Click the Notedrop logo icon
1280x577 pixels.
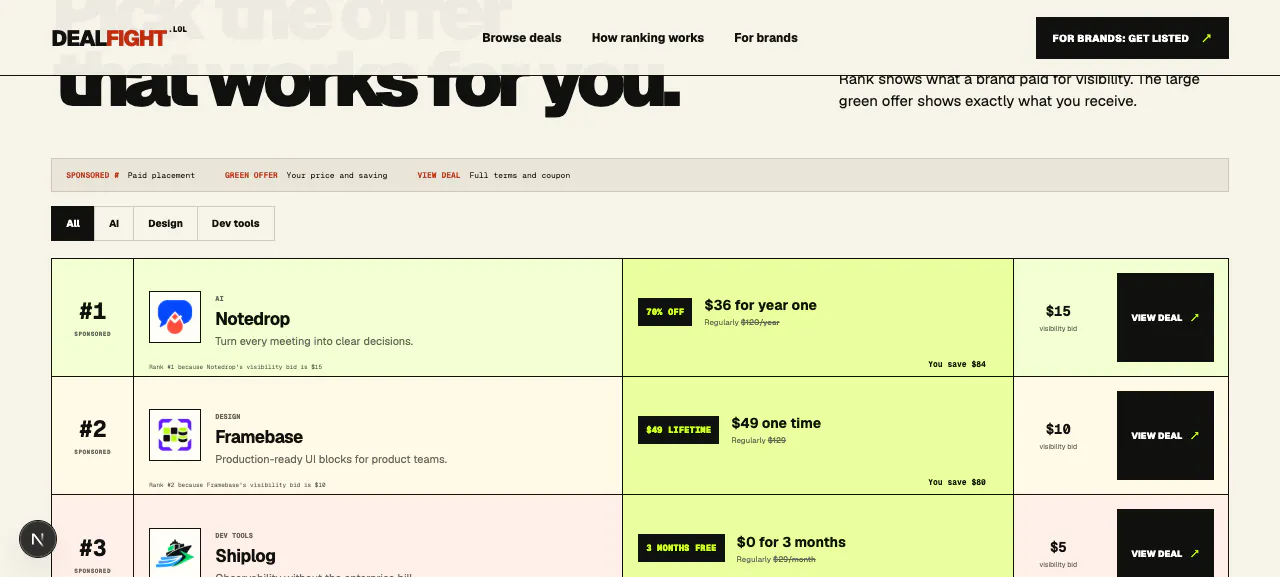tap(175, 317)
